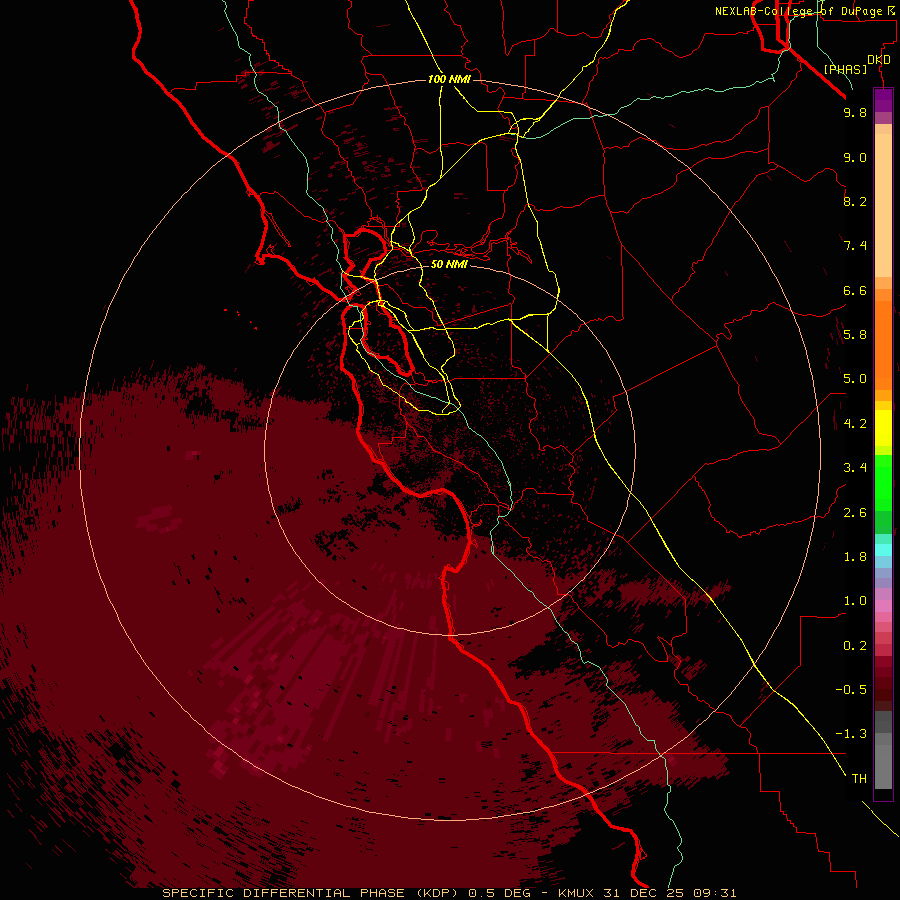
Task: Click the TH threshold label on the scale
Action: (x=859, y=779)
